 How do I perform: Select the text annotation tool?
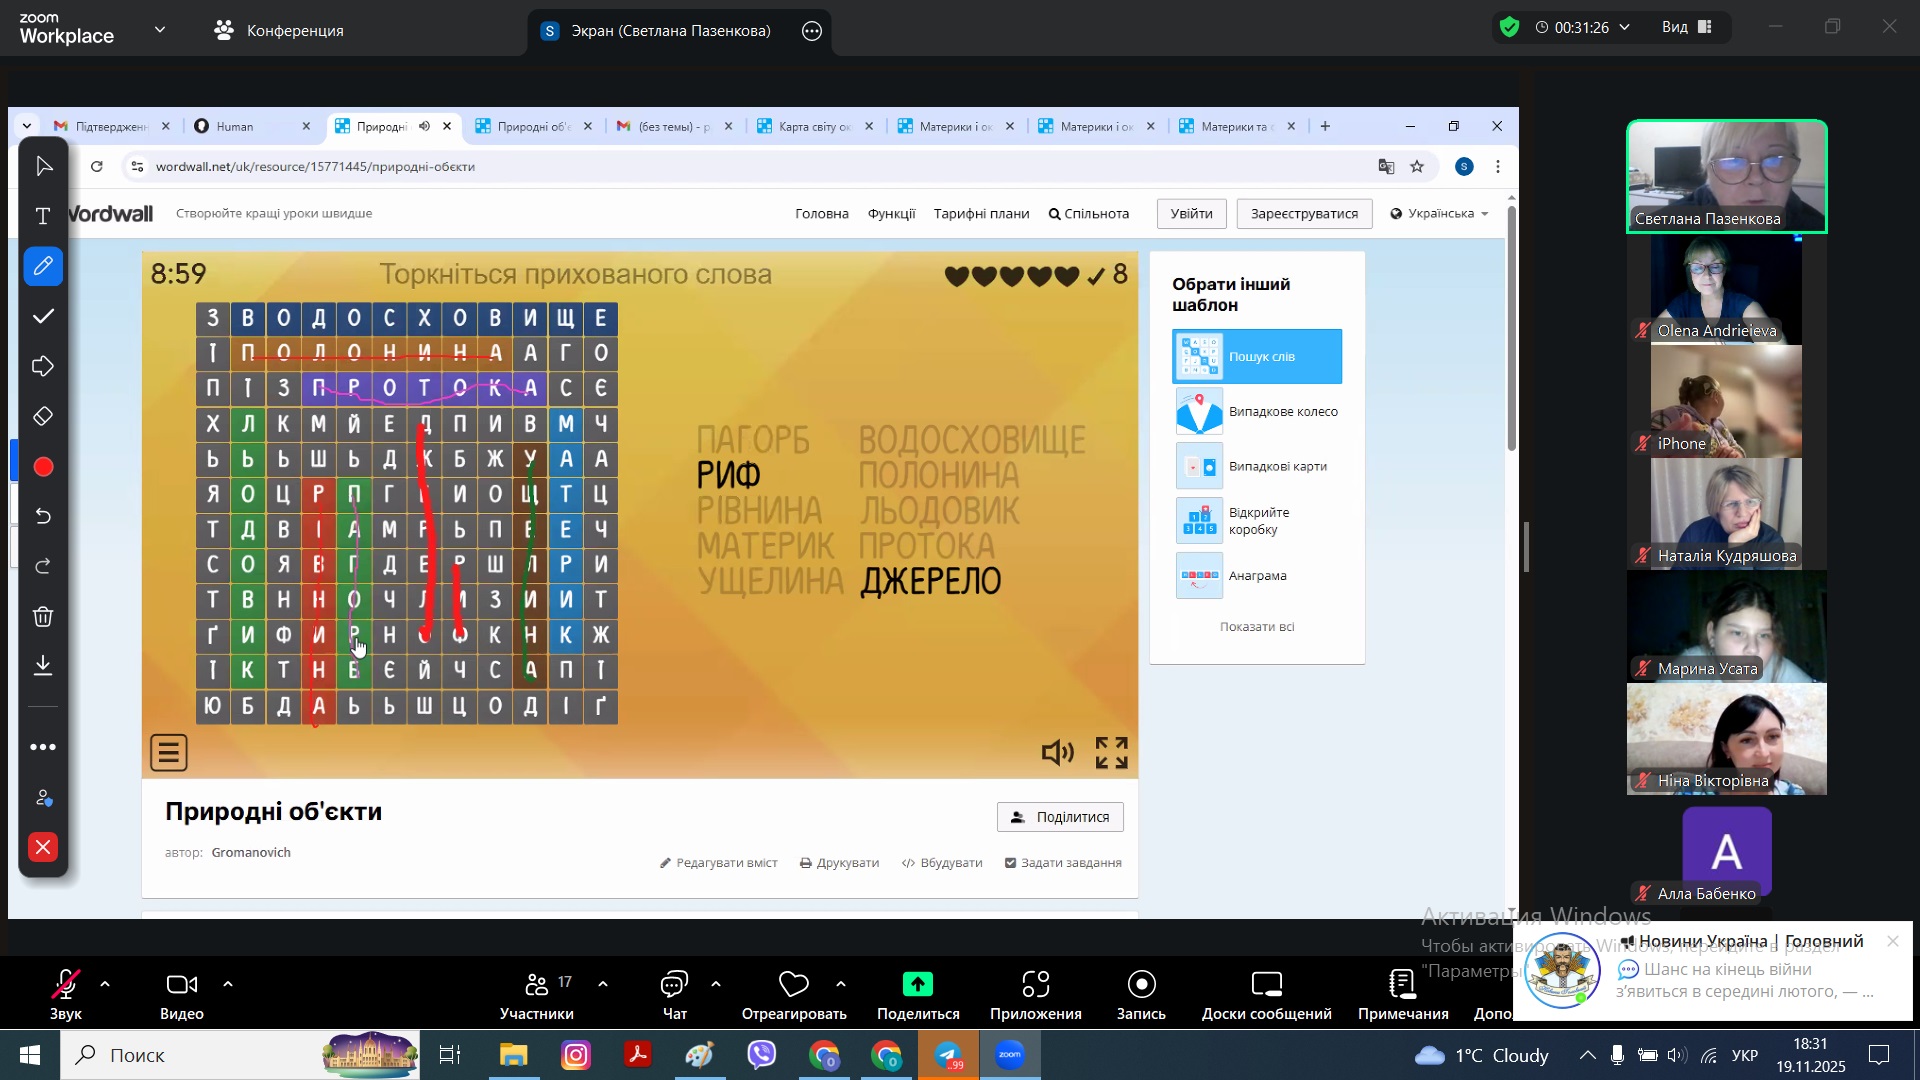[43, 216]
